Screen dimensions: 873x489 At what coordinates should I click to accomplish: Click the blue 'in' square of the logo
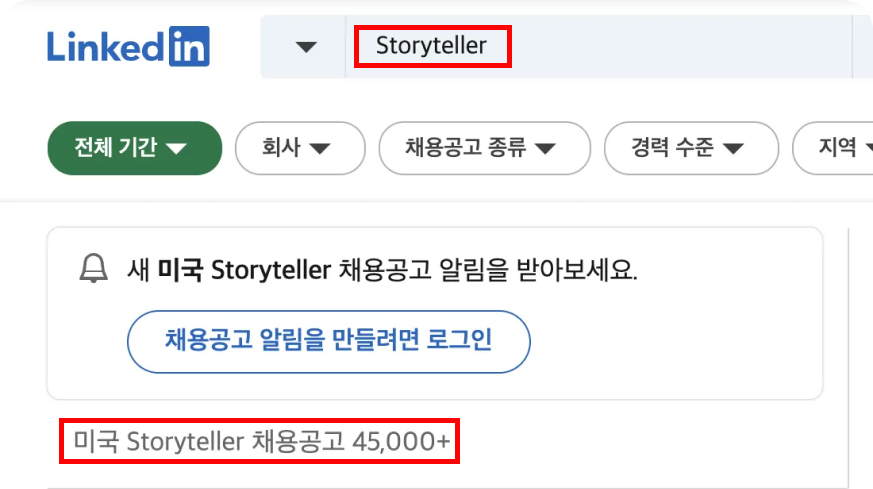(189, 46)
